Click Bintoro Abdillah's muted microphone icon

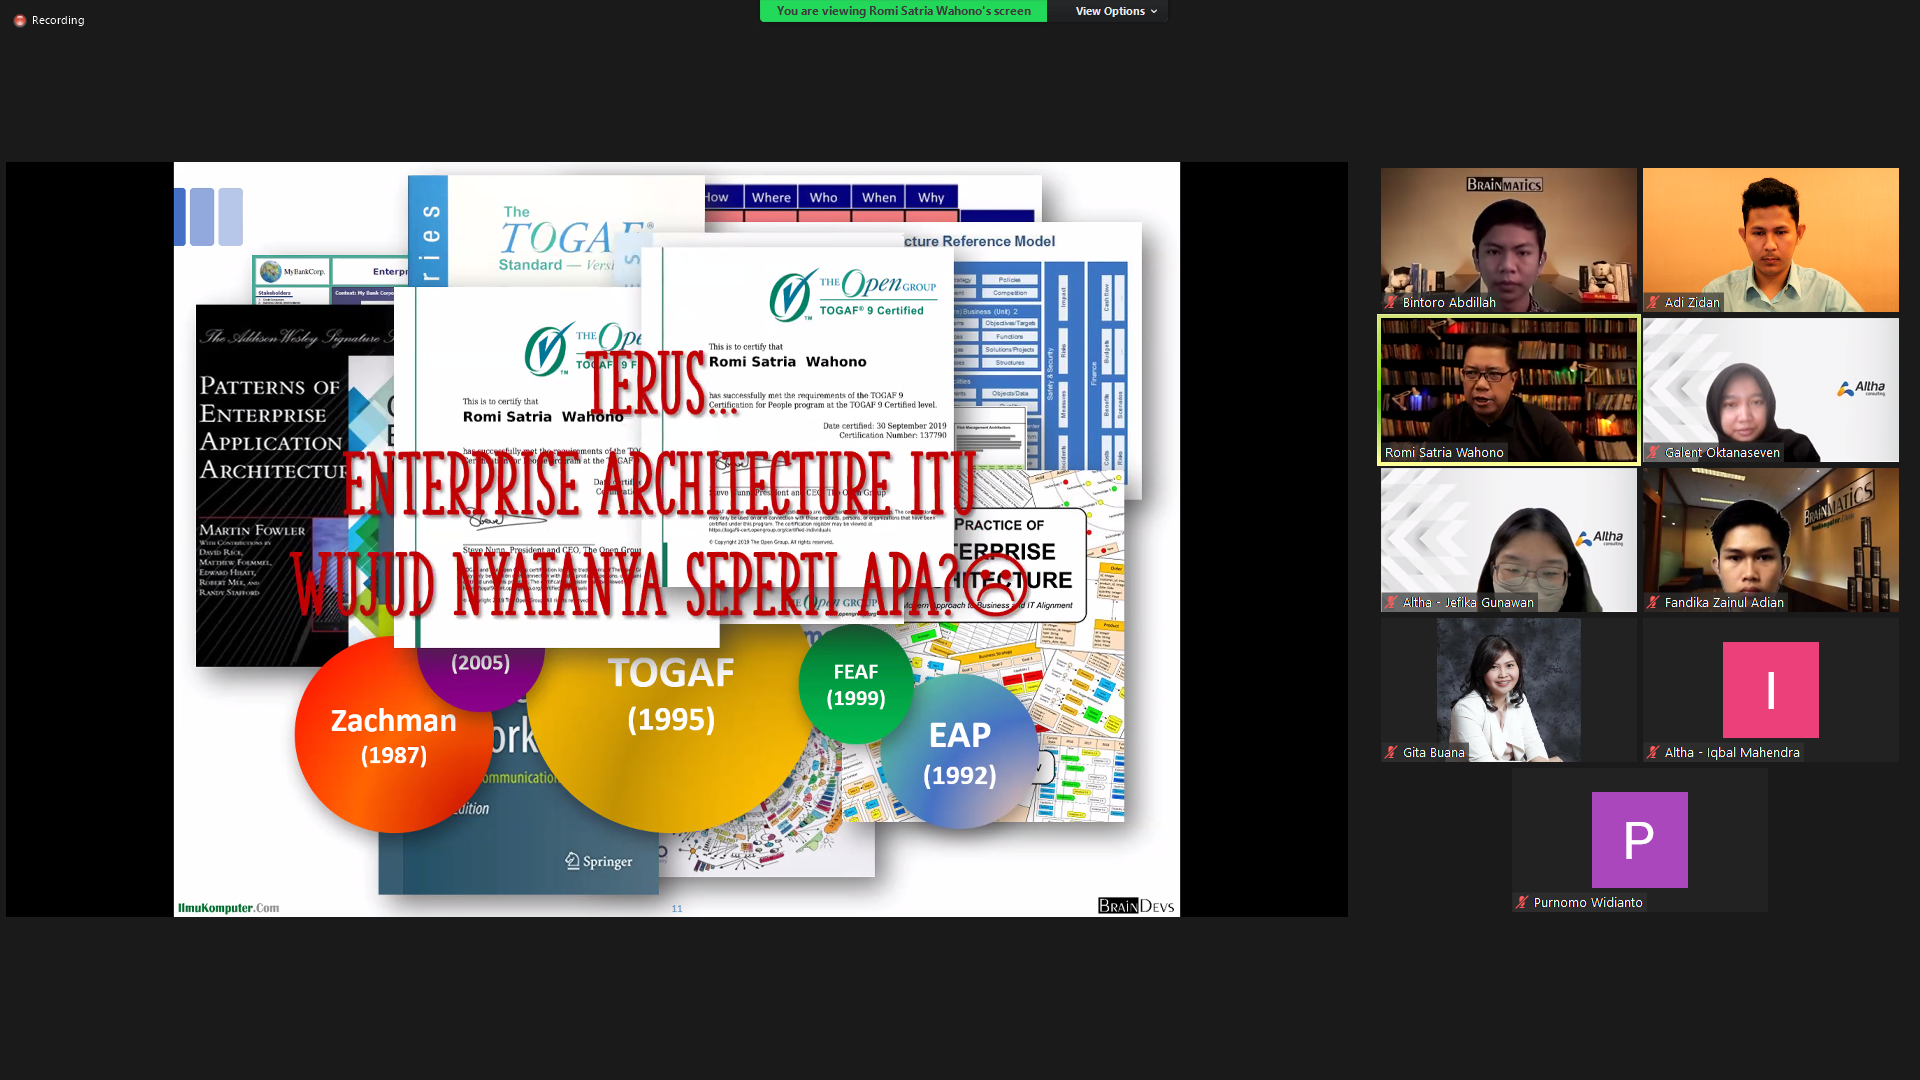point(1391,302)
